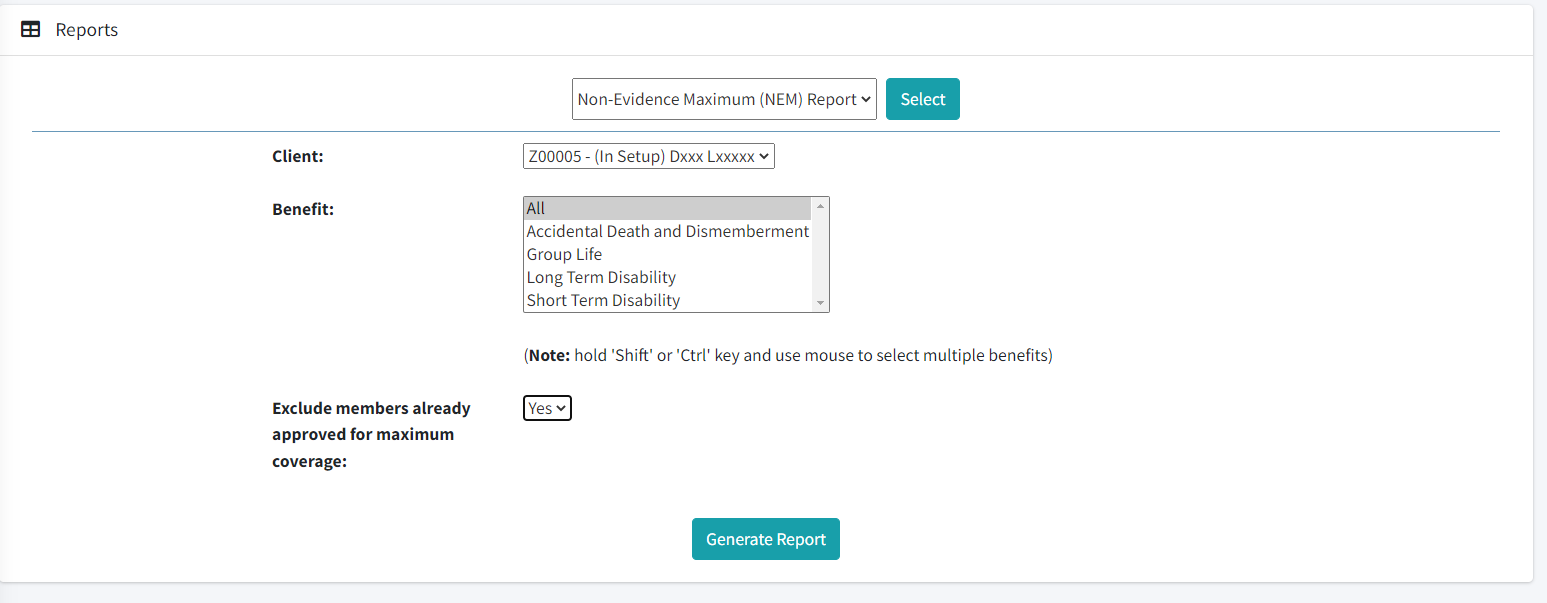Click the Benefit list scroll-down arrow
This screenshot has height=603, width=1547.
tap(821, 303)
